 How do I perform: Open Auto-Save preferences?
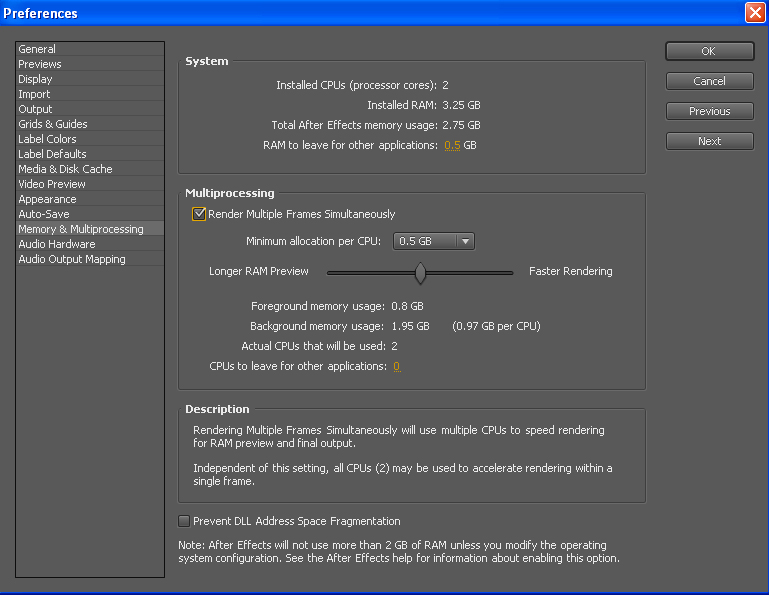[90, 214]
